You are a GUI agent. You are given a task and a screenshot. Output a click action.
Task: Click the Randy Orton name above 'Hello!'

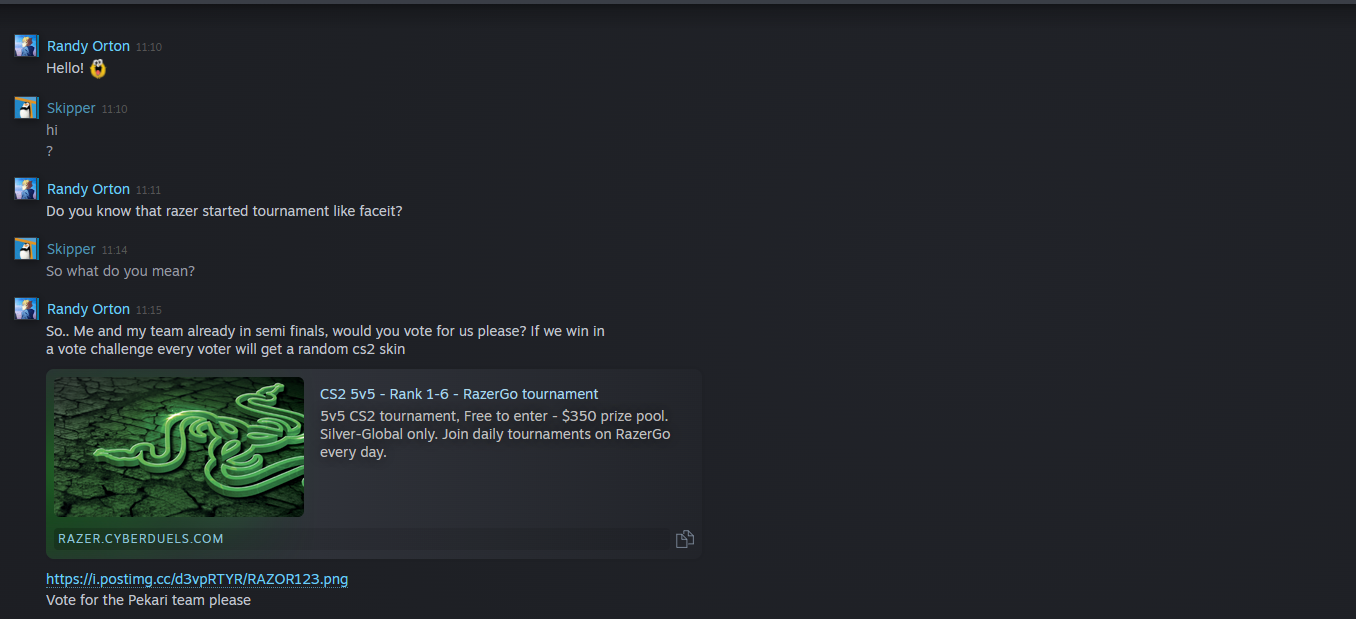[x=88, y=46]
